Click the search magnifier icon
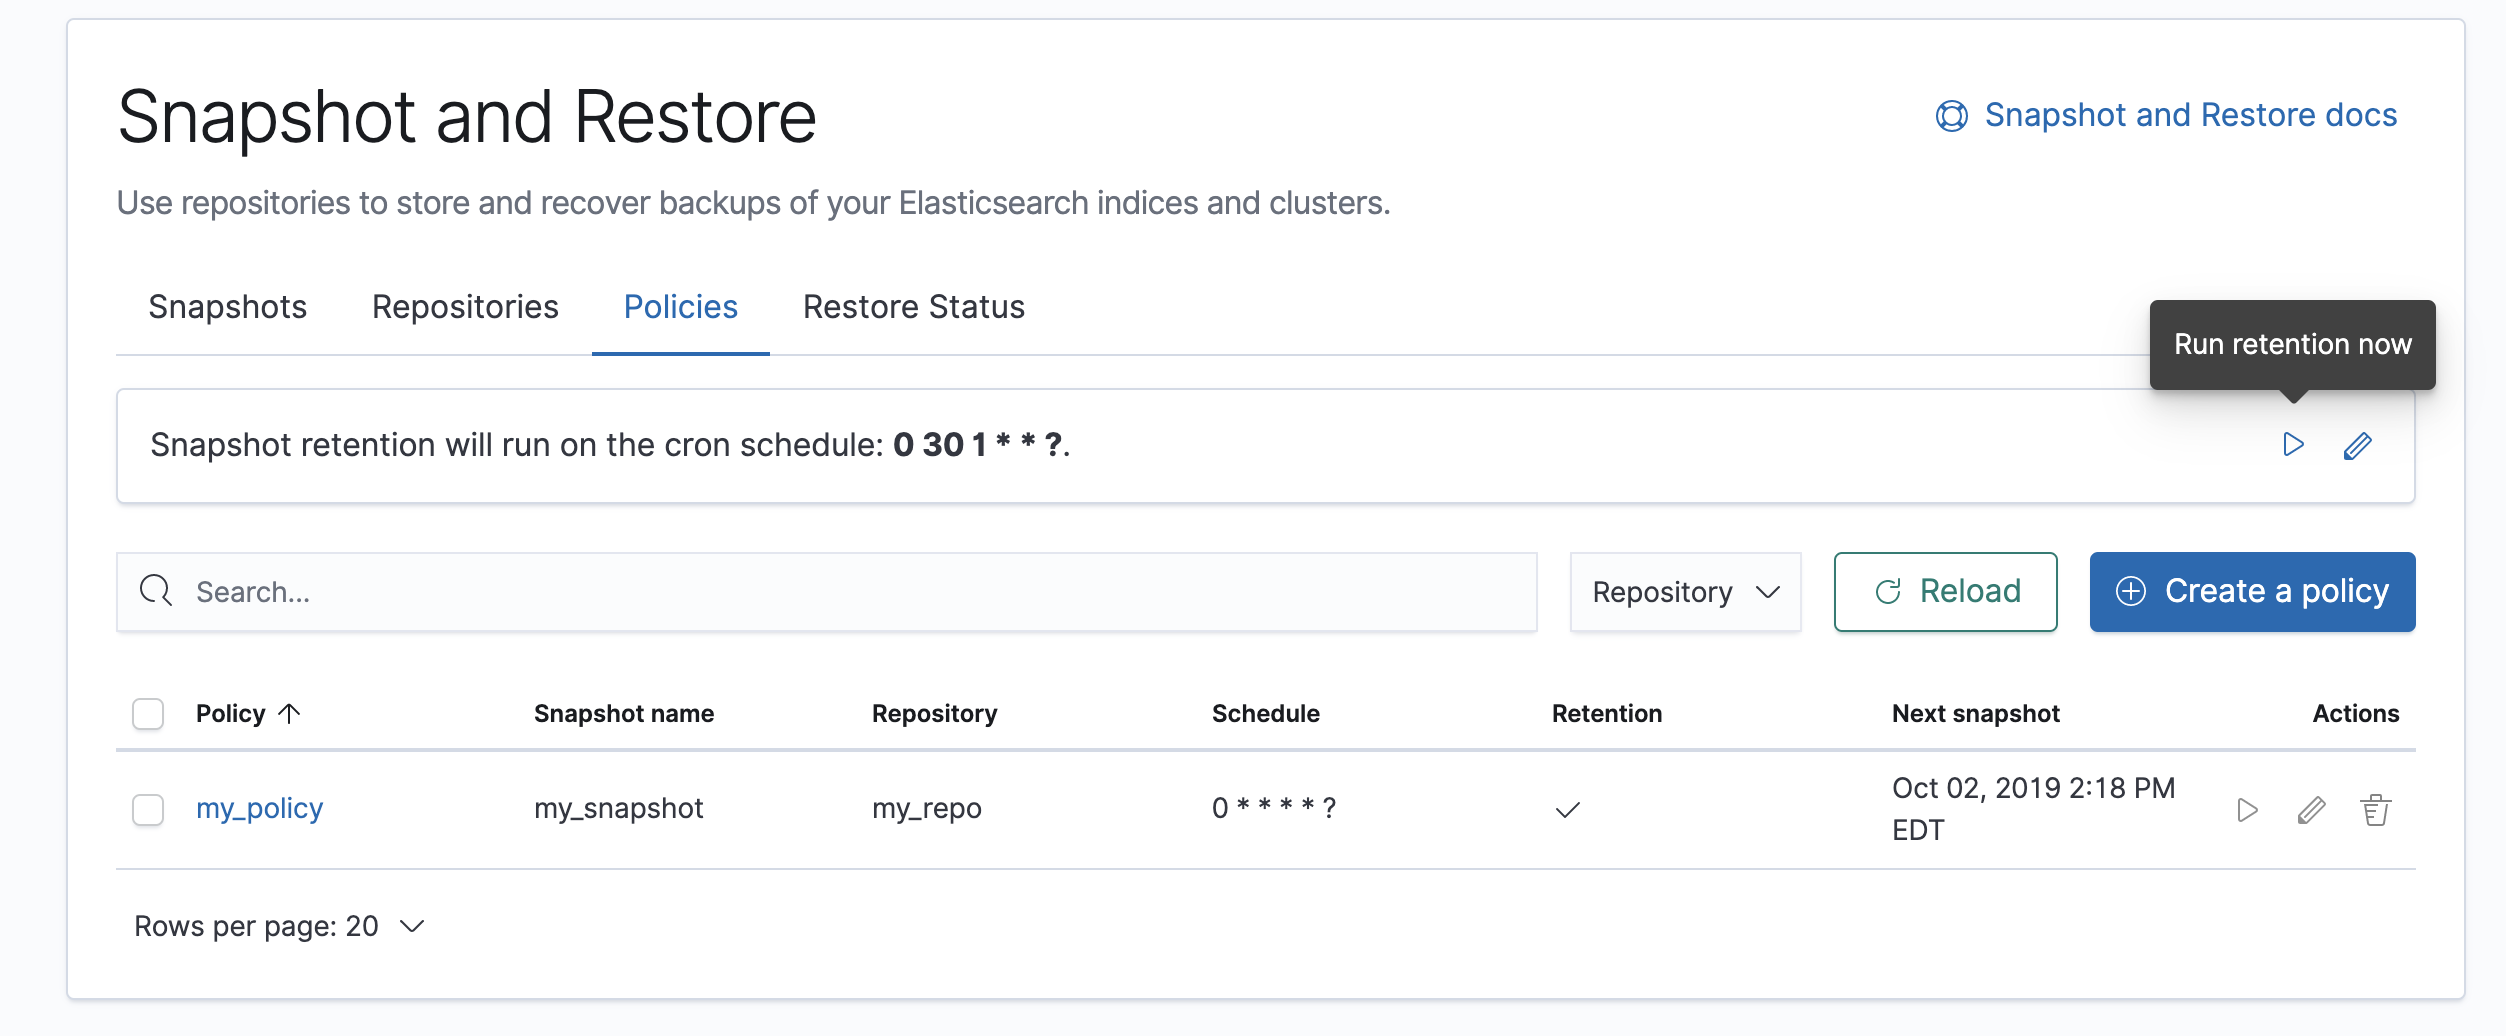Image resolution: width=2506 pixels, height=1036 pixels. pos(156,591)
